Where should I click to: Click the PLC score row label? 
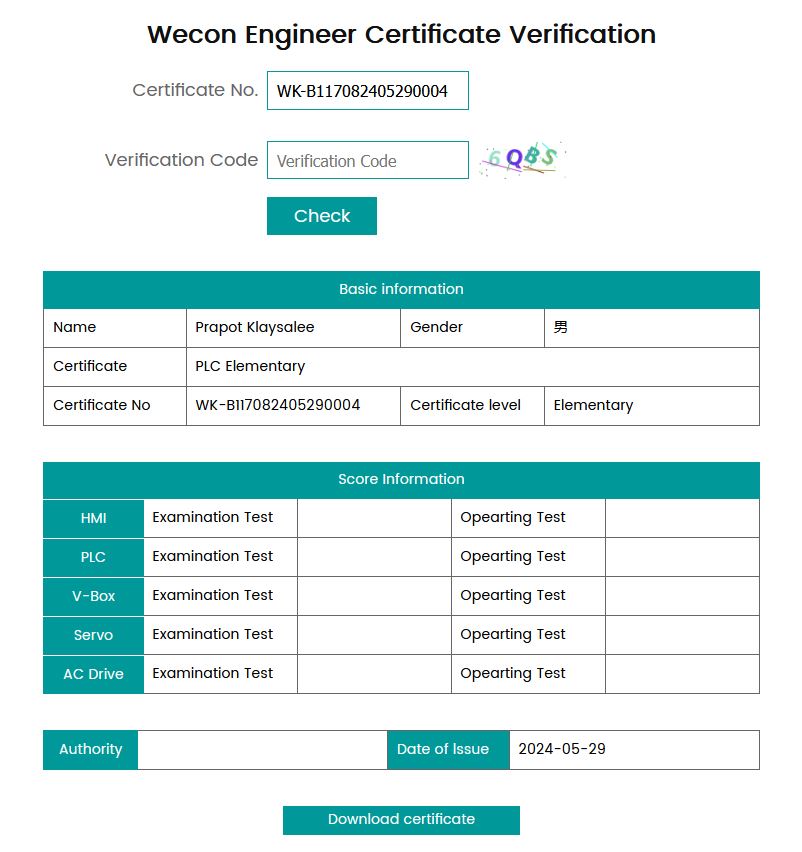pos(94,557)
